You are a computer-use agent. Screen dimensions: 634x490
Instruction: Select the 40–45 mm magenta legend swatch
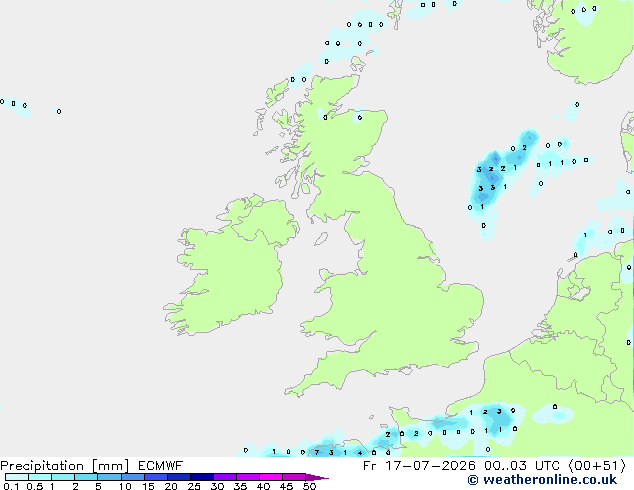pyautogui.click(x=271, y=477)
